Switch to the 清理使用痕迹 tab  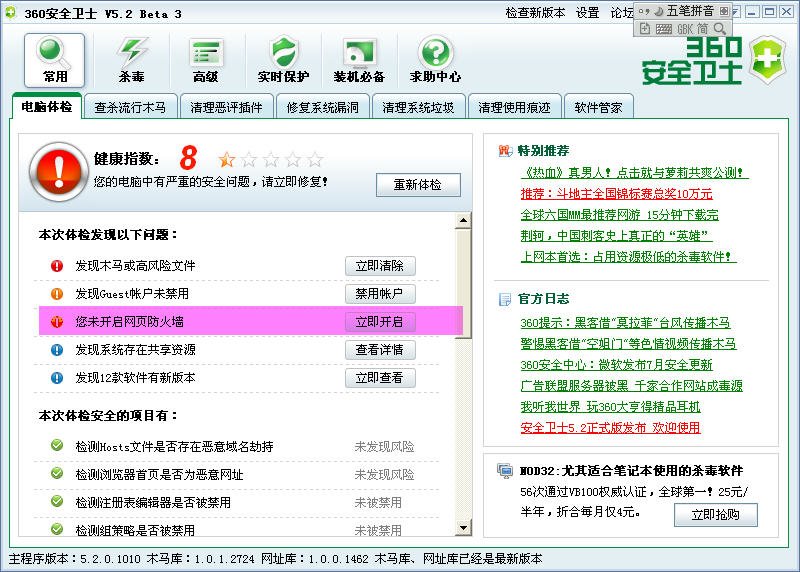pos(514,107)
